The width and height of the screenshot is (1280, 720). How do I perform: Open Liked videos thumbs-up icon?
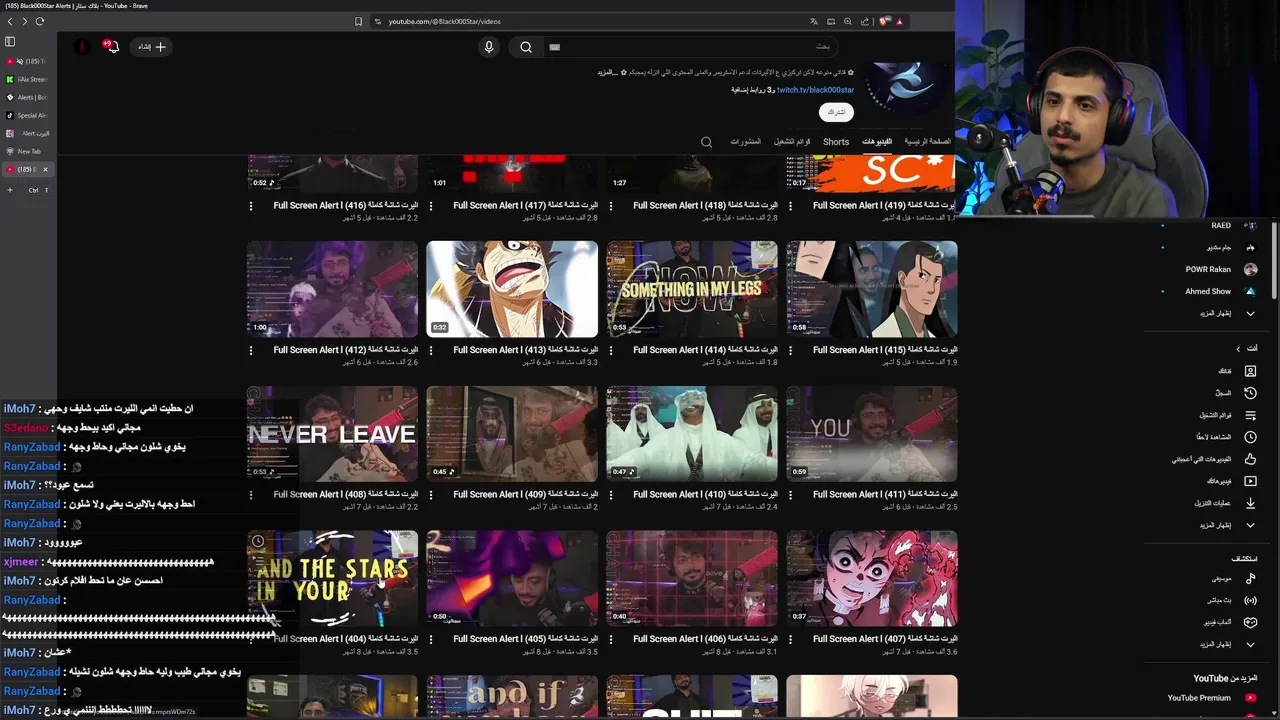(x=1250, y=459)
